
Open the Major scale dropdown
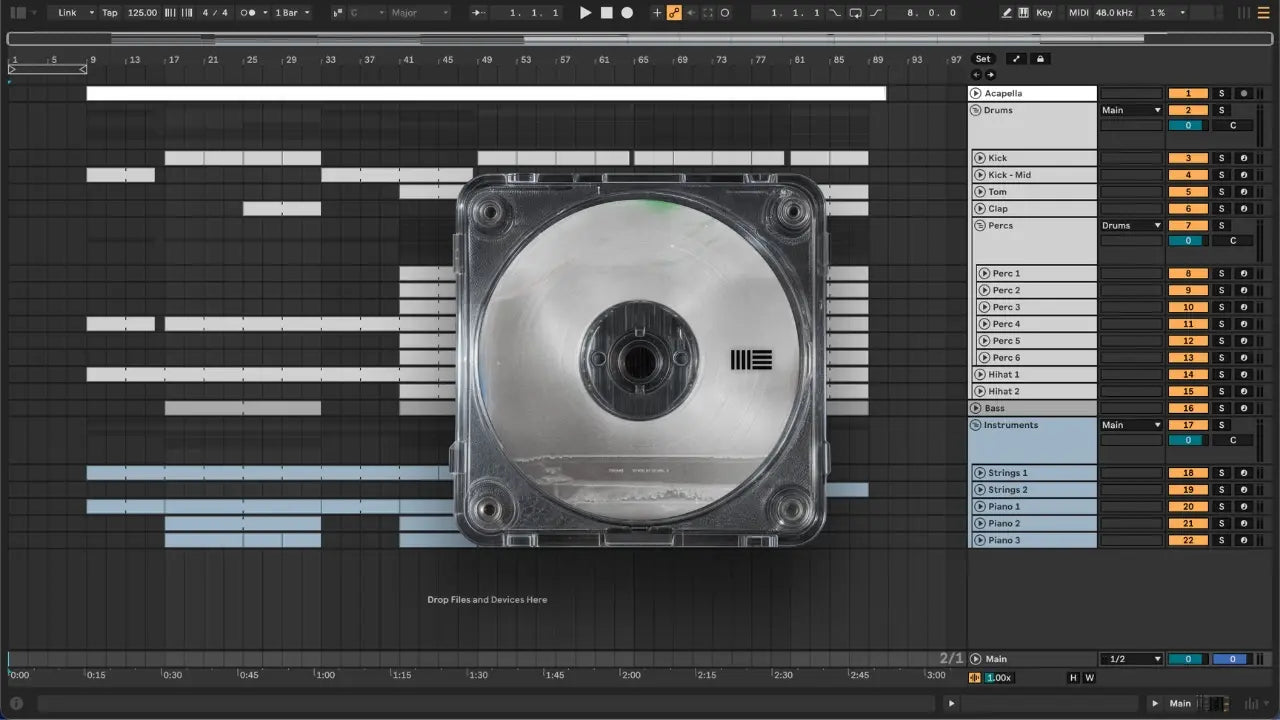click(419, 13)
